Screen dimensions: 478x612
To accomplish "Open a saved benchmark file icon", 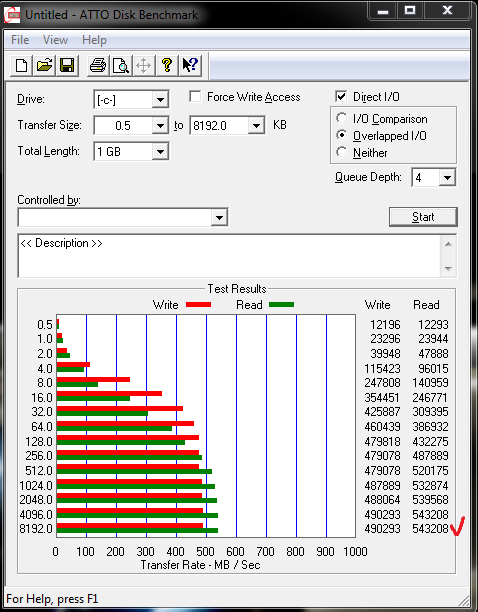I will click(44, 65).
